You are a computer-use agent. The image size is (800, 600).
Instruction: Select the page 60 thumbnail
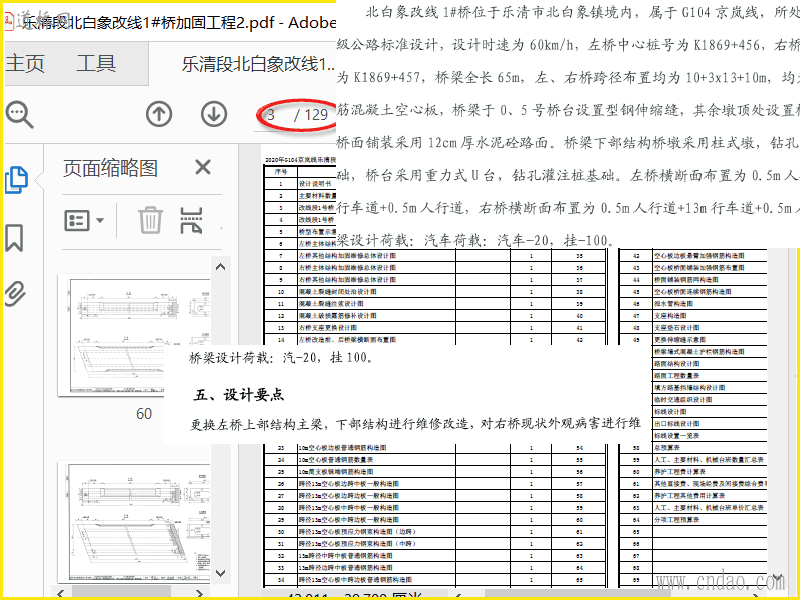(135, 336)
